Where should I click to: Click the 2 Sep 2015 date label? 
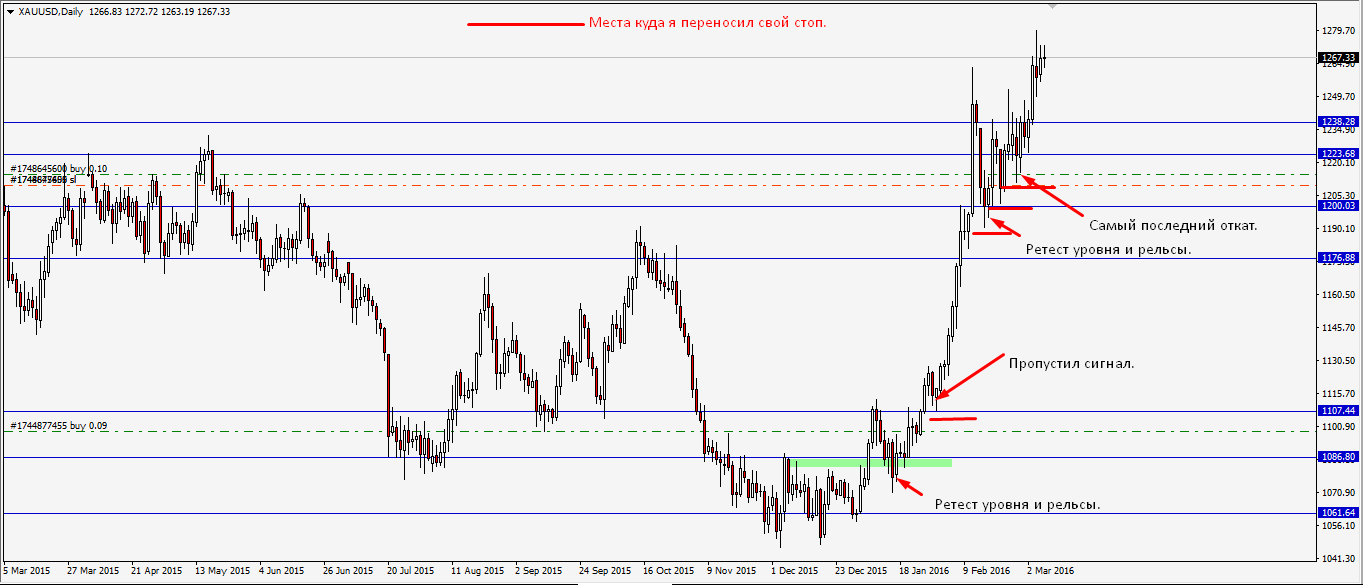click(538, 571)
